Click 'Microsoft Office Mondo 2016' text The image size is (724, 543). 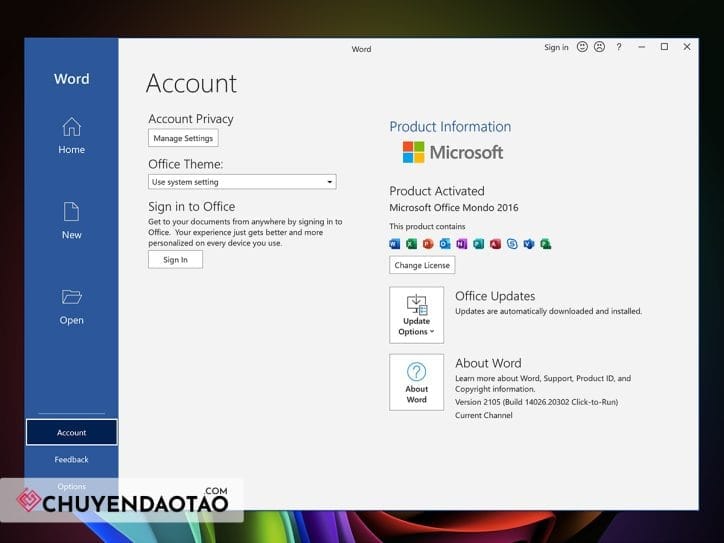click(x=454, y=208)
